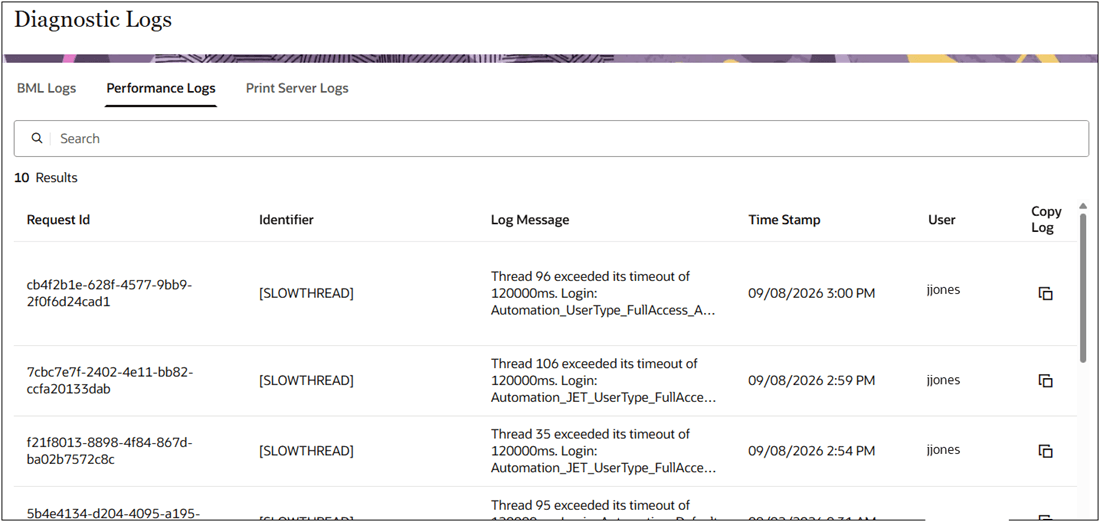Click timestamp 09/08/2026 2:54 PM
The image size is (1100, 522).
812,450
